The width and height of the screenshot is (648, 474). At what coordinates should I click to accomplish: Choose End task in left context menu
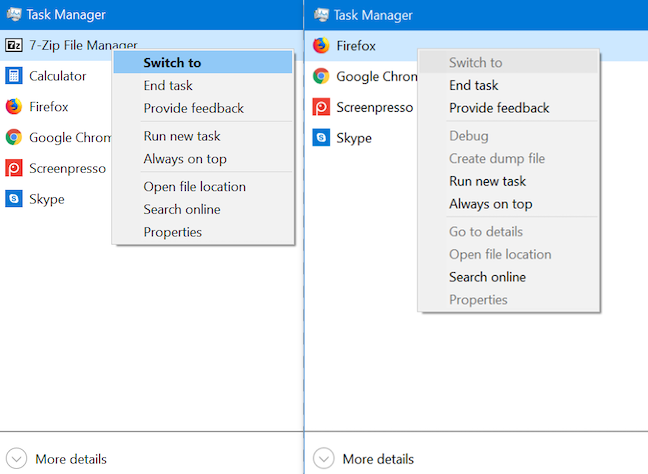(203, 85)
